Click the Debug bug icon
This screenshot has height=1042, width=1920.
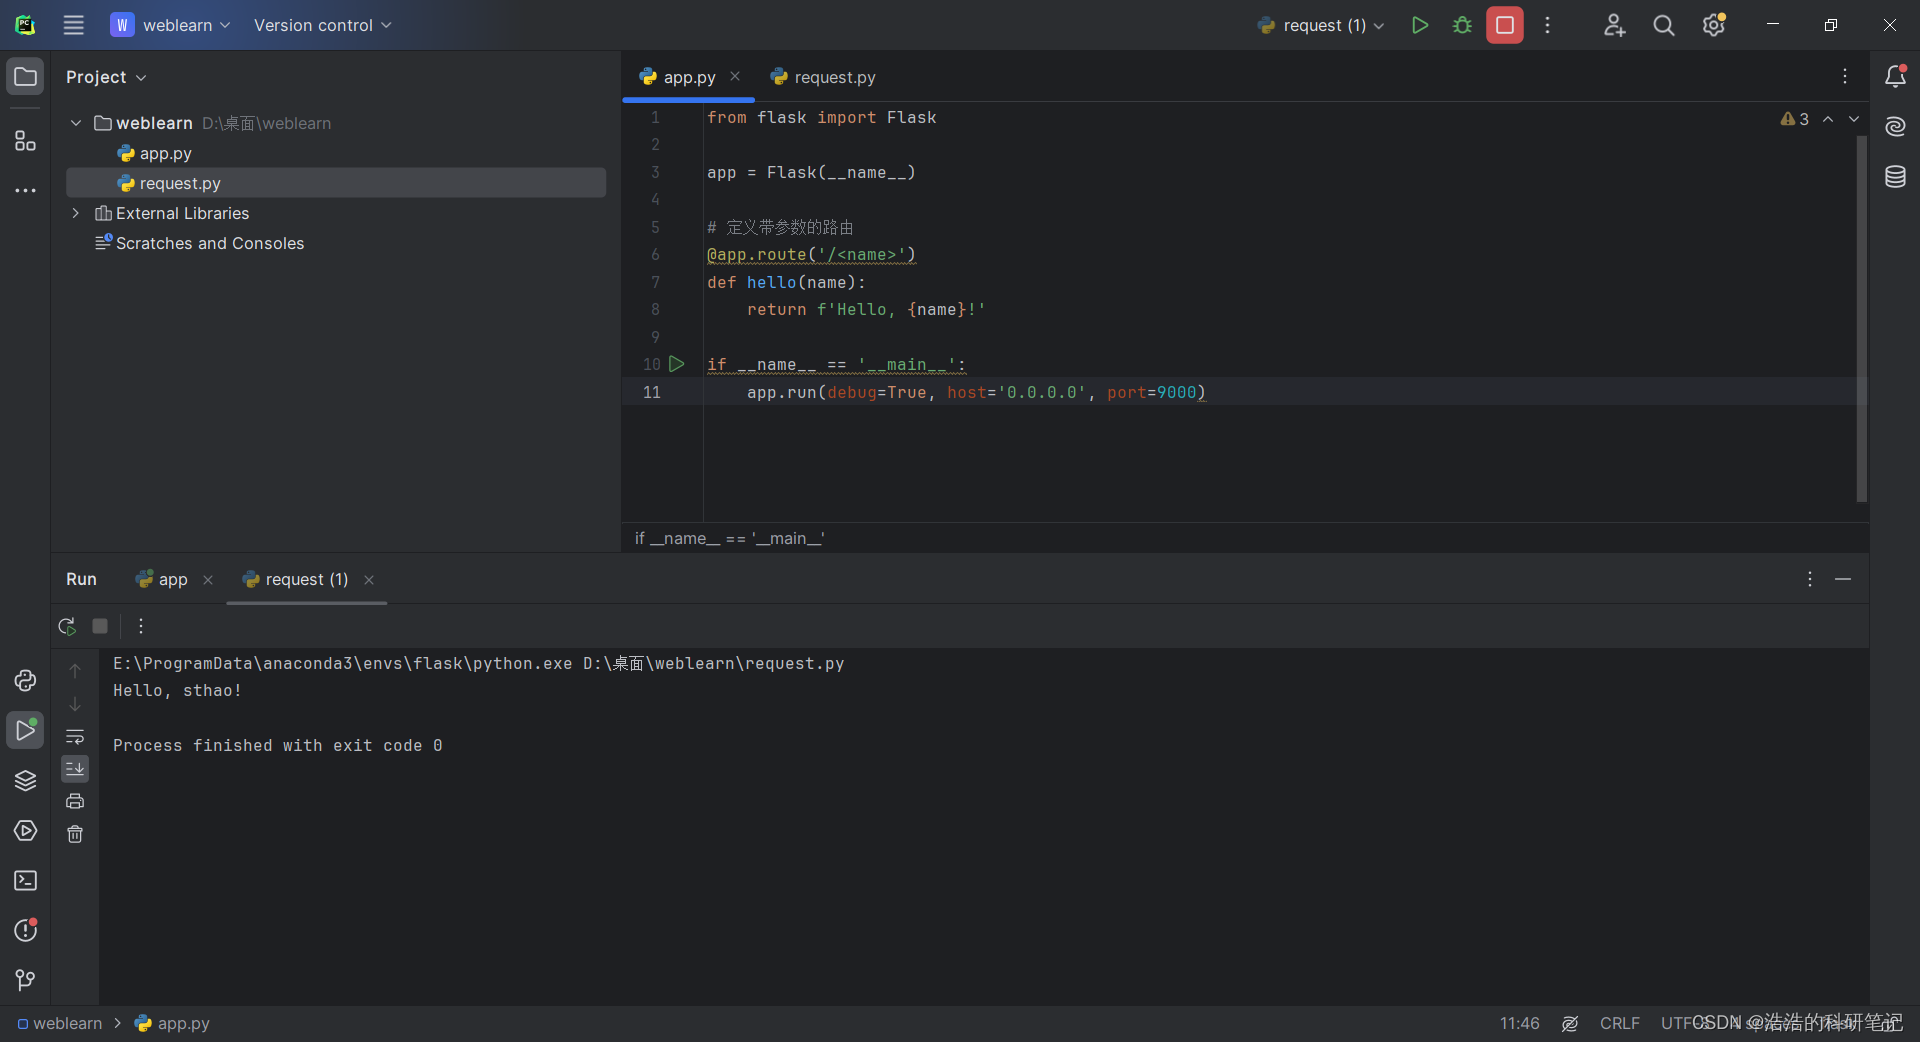pos(1462,25)
